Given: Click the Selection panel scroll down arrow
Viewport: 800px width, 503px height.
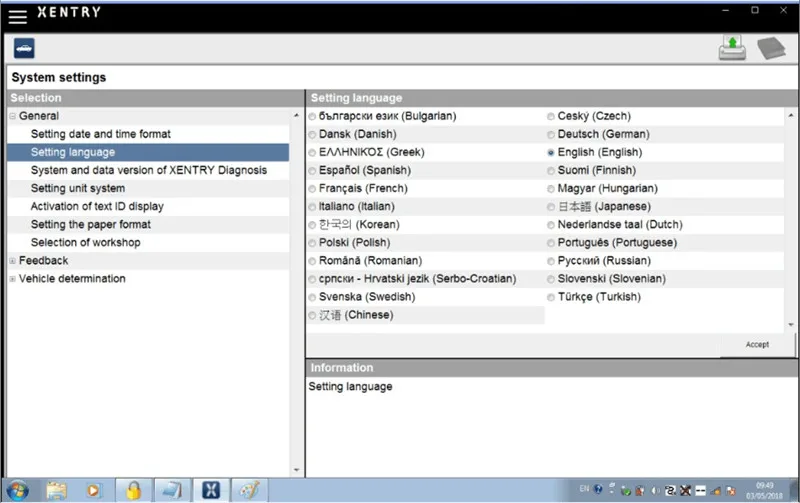Looking at the screenshot, I should click(296, 470).
